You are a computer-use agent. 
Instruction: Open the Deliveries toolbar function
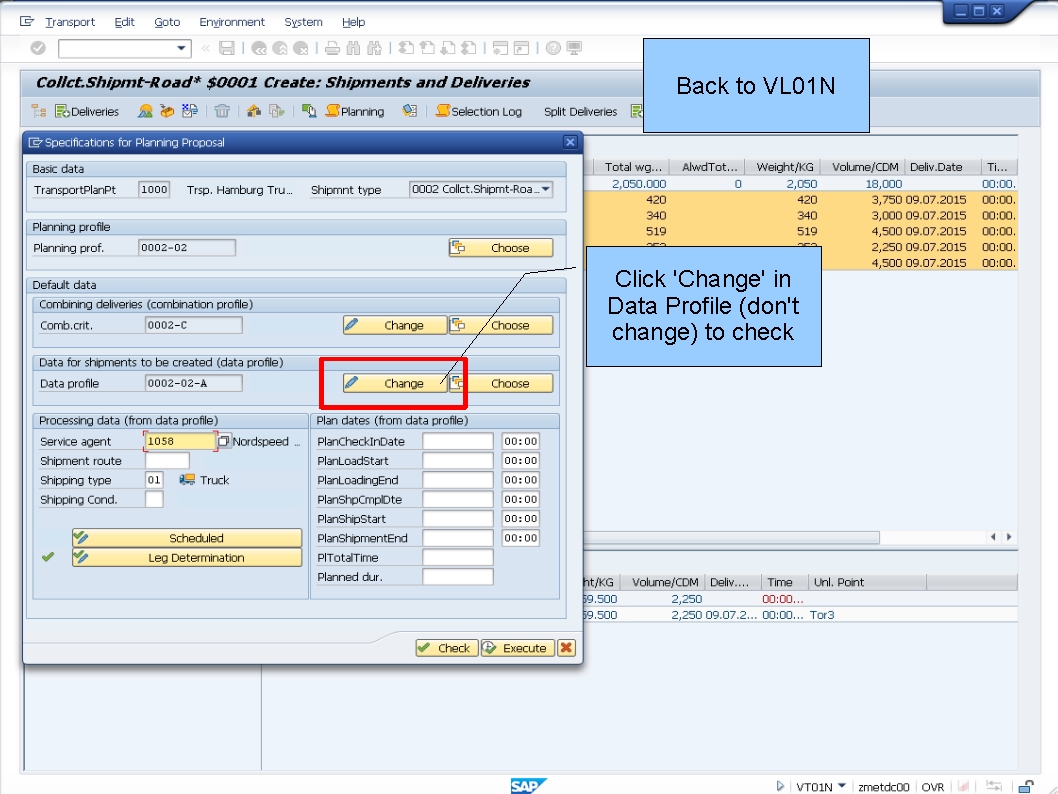[x=85, y=111]
